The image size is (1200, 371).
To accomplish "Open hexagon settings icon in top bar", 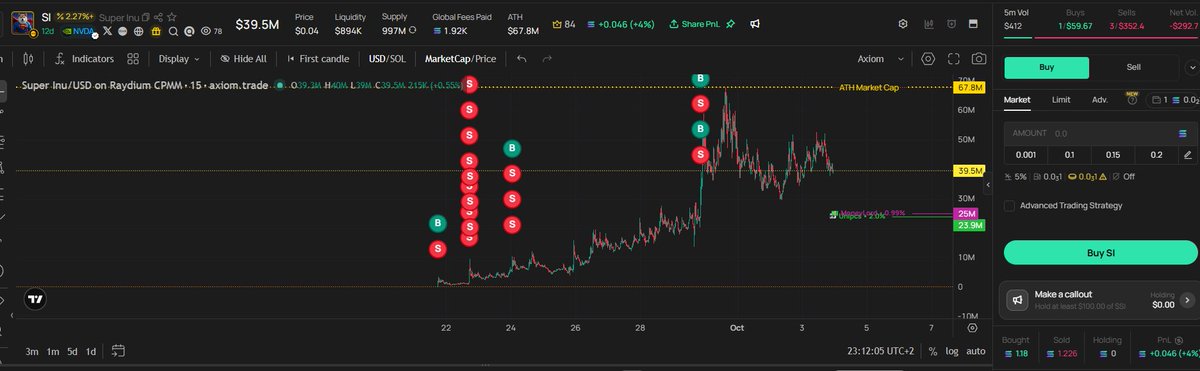I will click(x=903, y=24).
